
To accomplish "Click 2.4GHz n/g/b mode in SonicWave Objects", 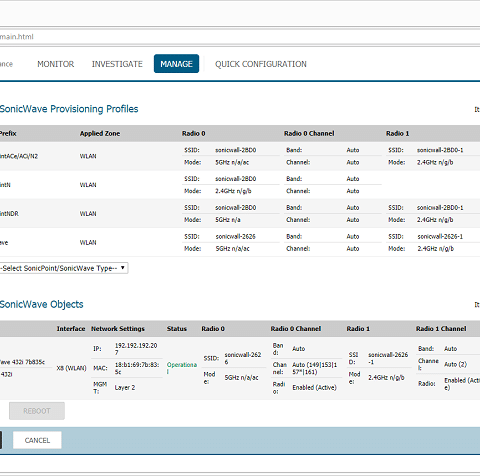I will coord(386,377).
